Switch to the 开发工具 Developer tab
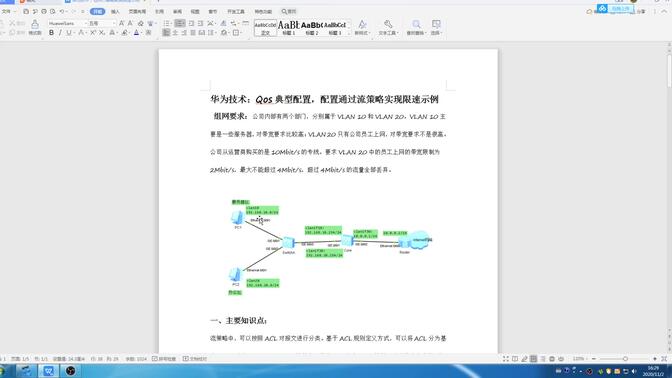Screen dimensions: 672x378 (236, 12)
